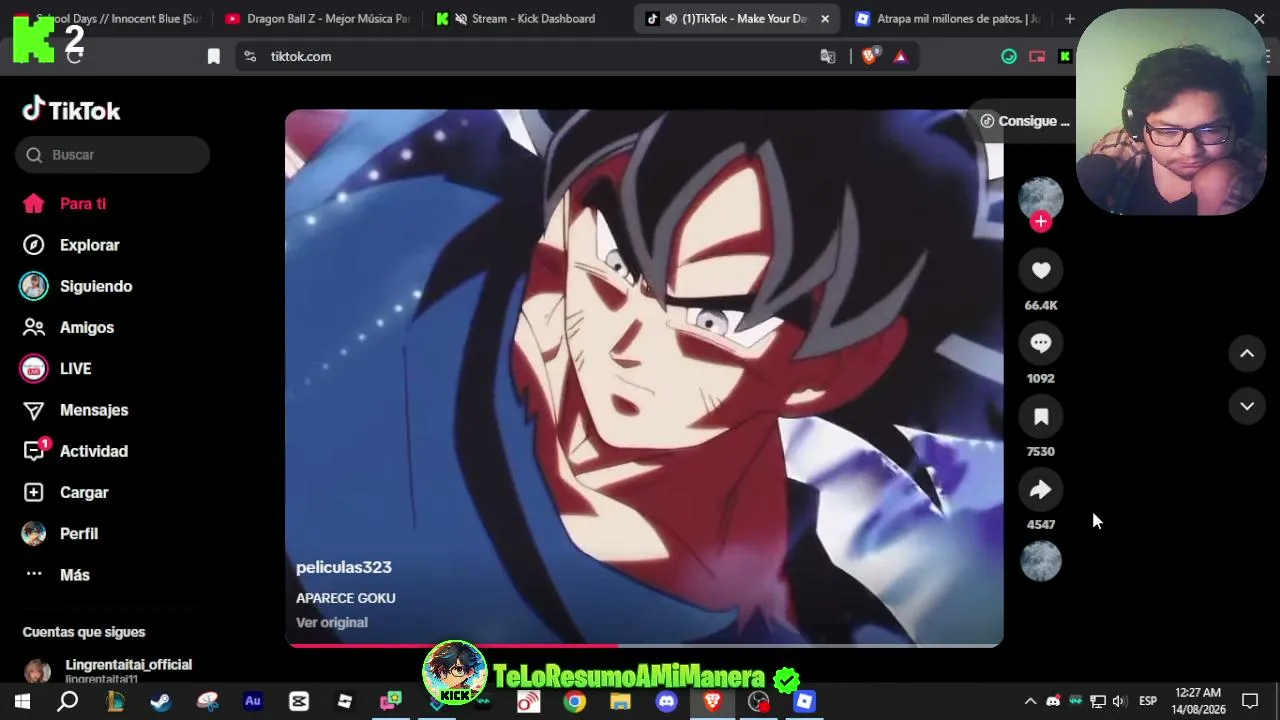This screenshot has height=720, width=1280.
Task: Open CapCut from the taskbar
Action: click(299, 701)
